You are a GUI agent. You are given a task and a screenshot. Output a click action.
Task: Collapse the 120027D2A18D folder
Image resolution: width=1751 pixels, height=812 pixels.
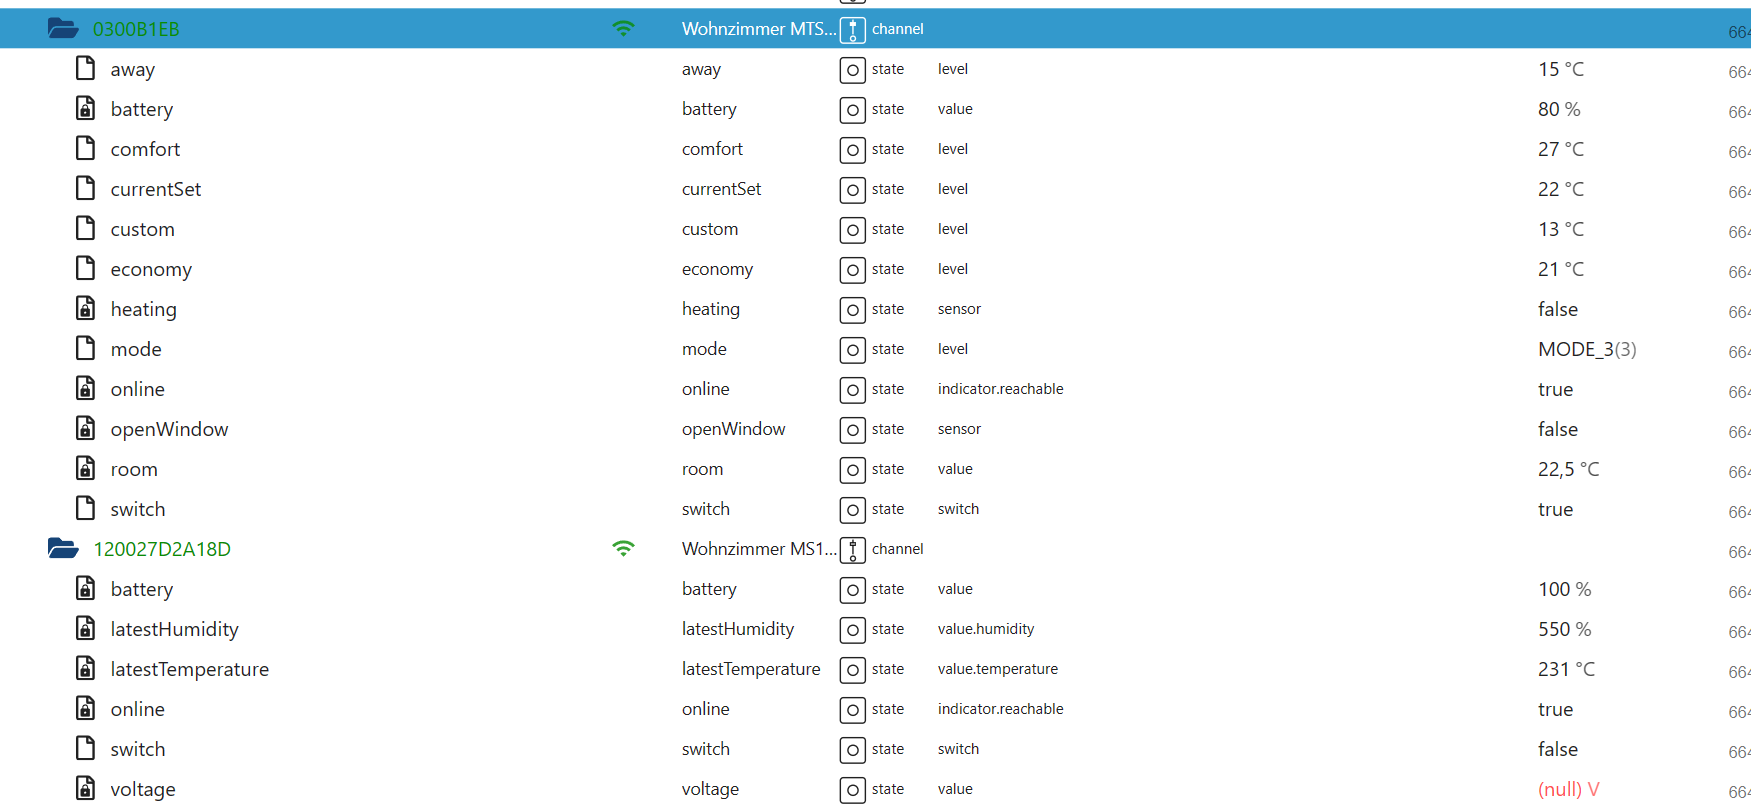tap(63, 549)
